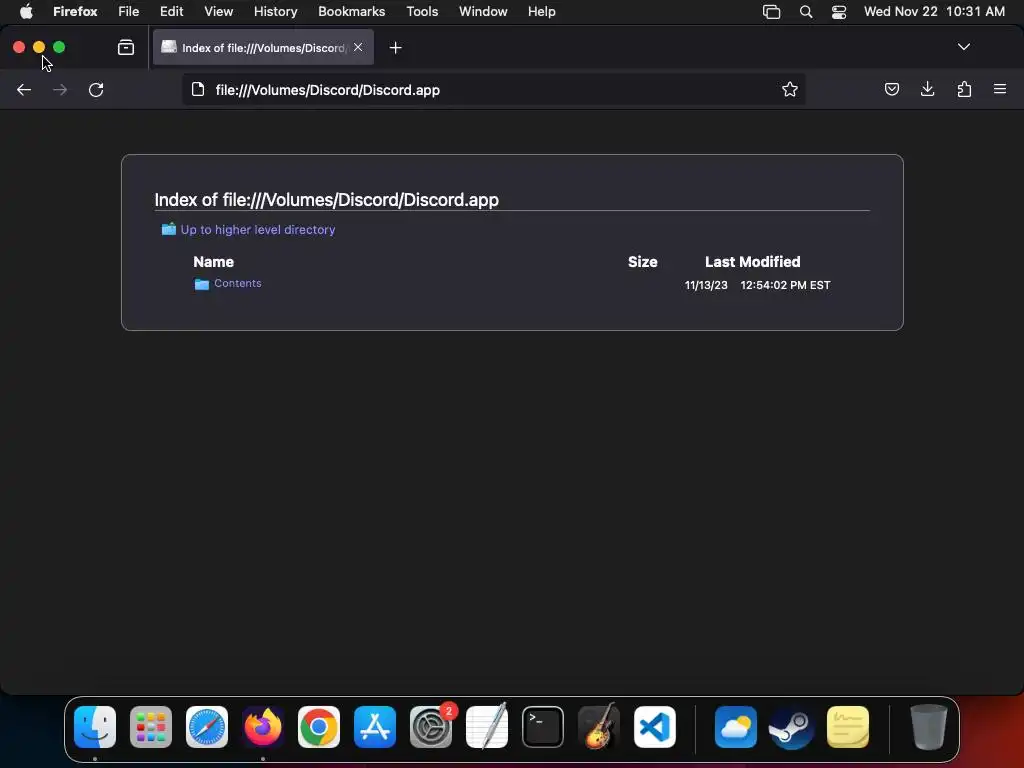Open the View menu
Image resolution: width=1024 pixels, height=768 pixels.
(218, 12)
